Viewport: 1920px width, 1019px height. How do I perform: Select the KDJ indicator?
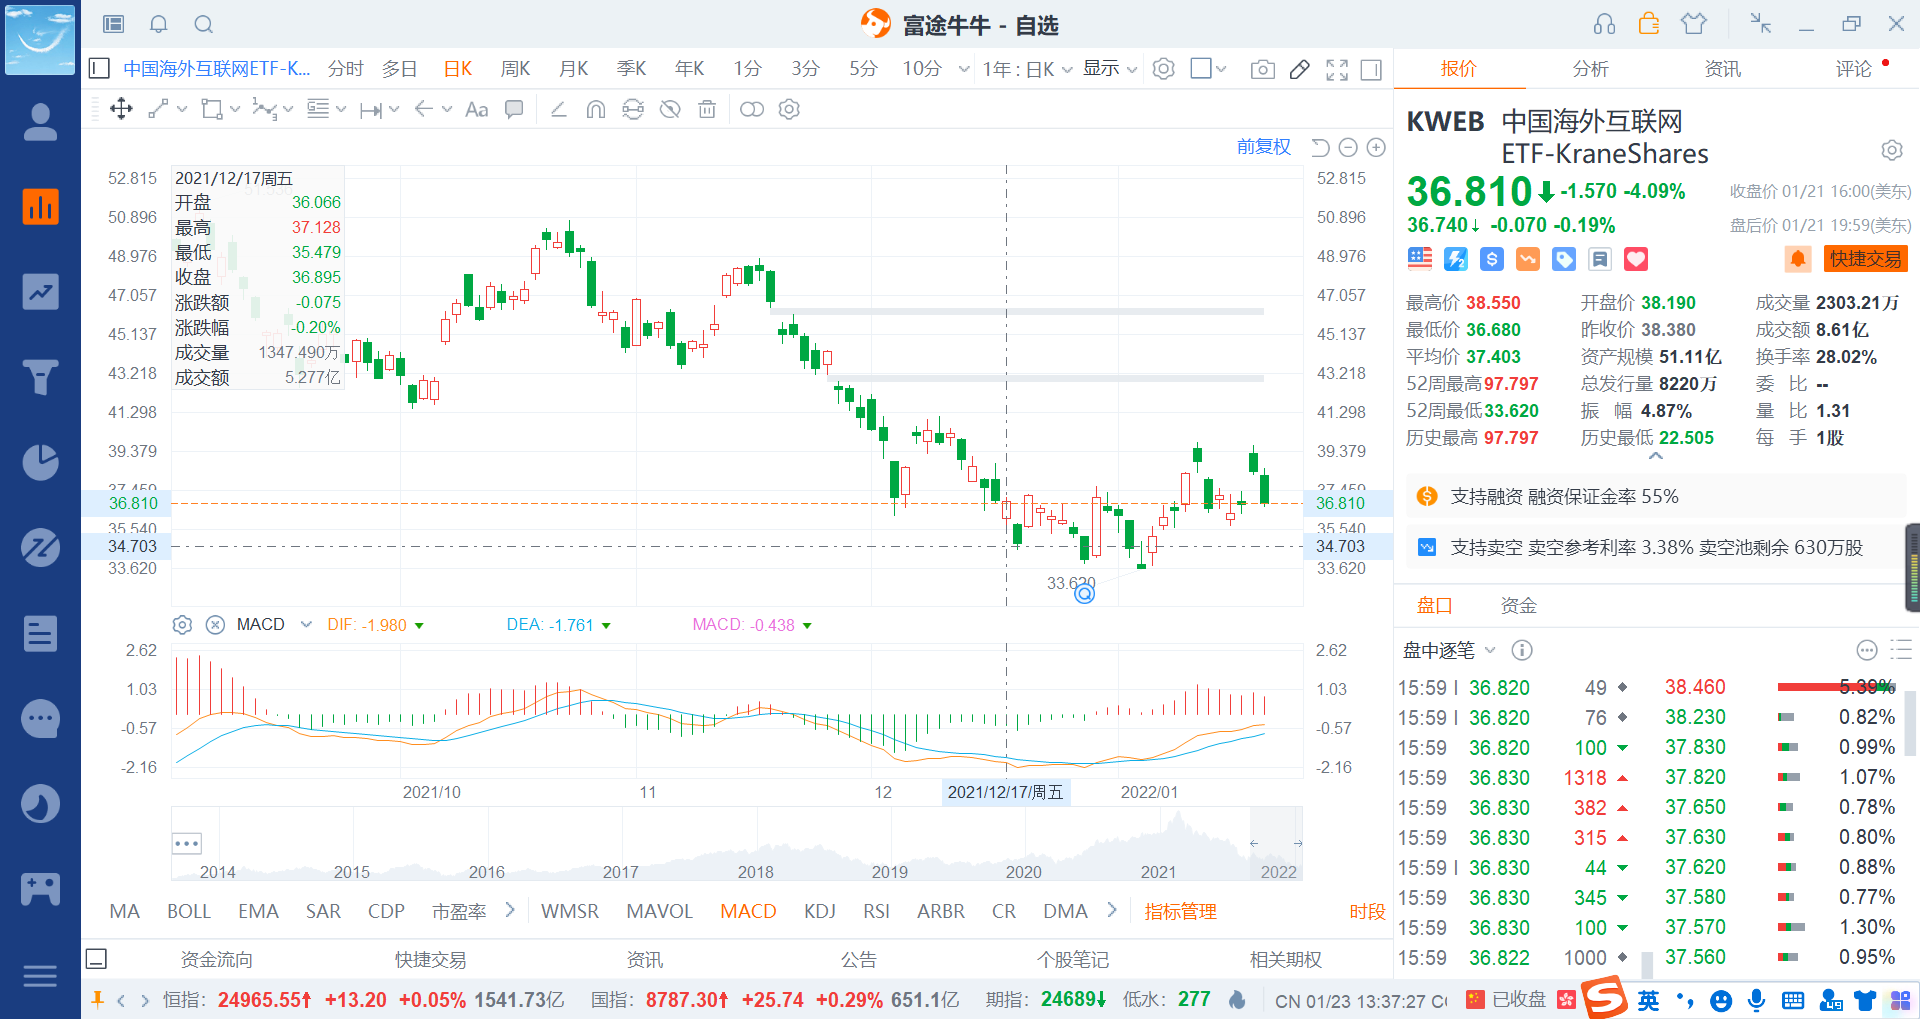coord(820,911)
